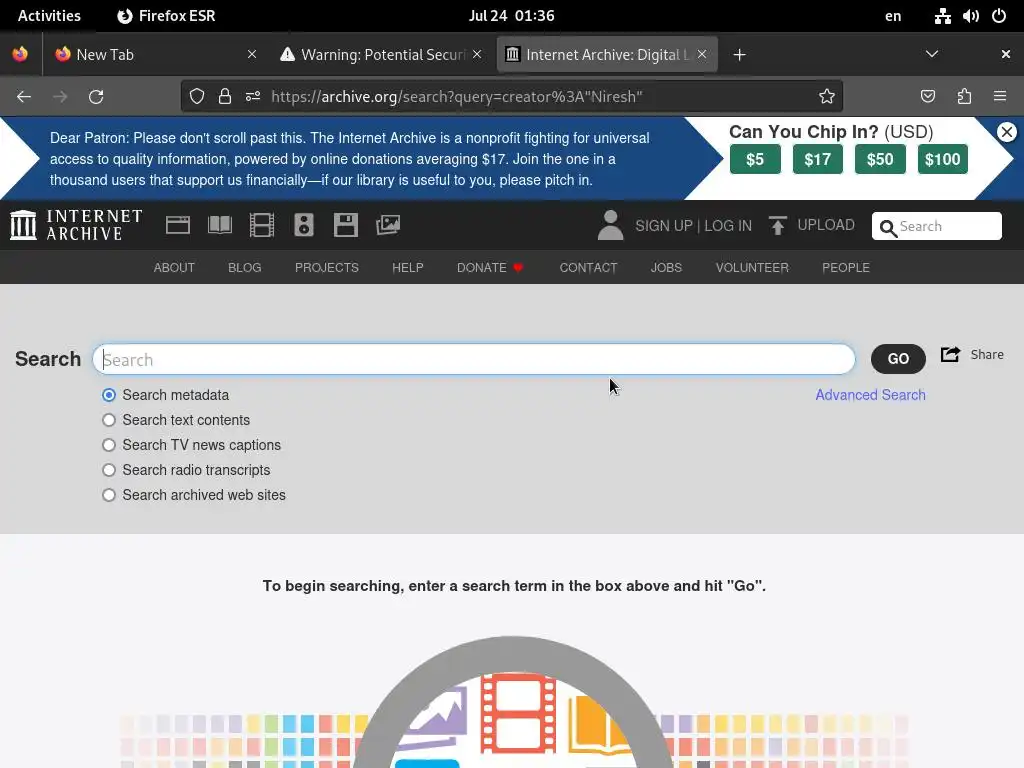Image resolution: width=1024 pixels, height=768 pixels.
Task: Show site security padlock info
Action: (225, 97)
